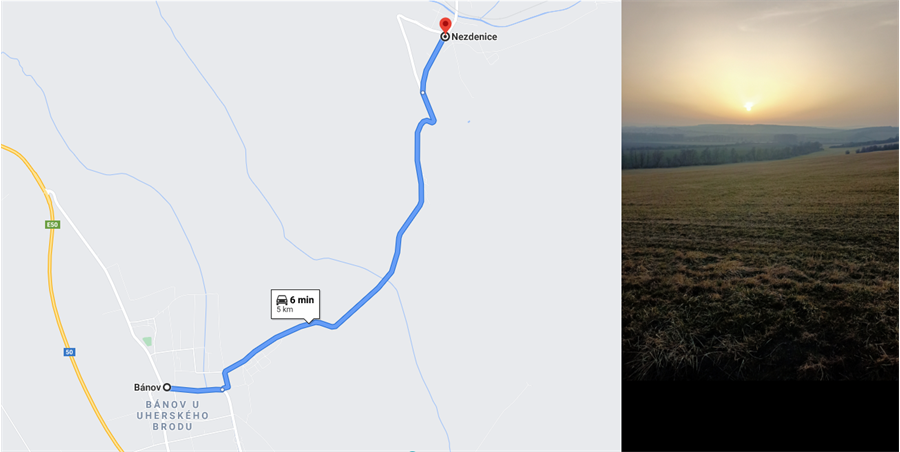Click the black bar below the photo
Viewport: 900px width, 452px height.
[761, 416]
